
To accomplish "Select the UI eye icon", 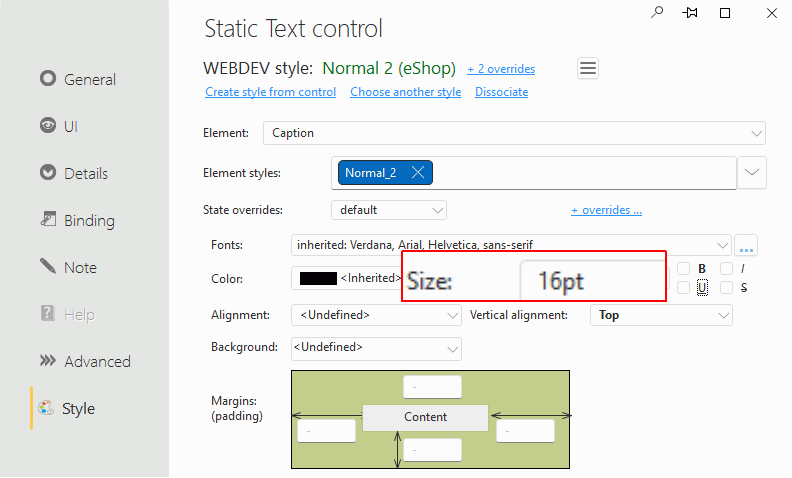I will (48, 125).
